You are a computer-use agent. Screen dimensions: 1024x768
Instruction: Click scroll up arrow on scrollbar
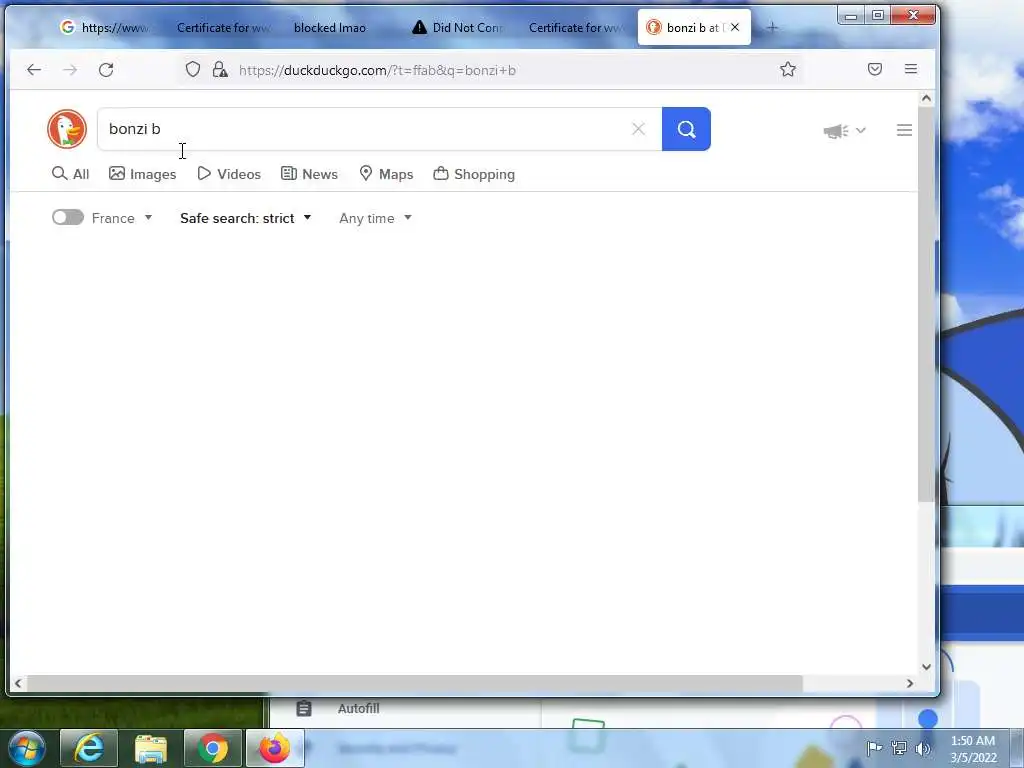coord(926,98)
